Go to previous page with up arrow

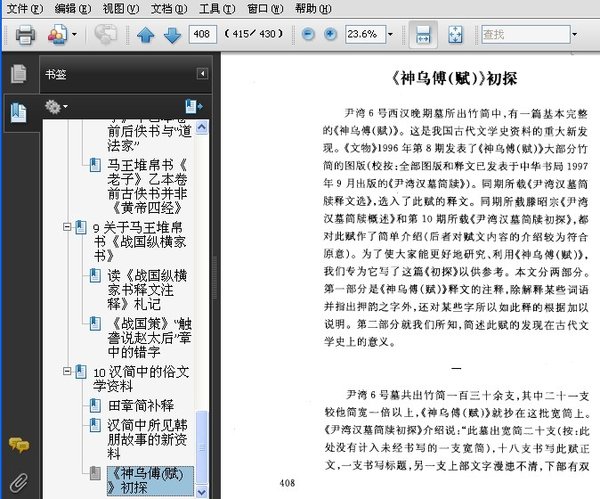point(146,35)
